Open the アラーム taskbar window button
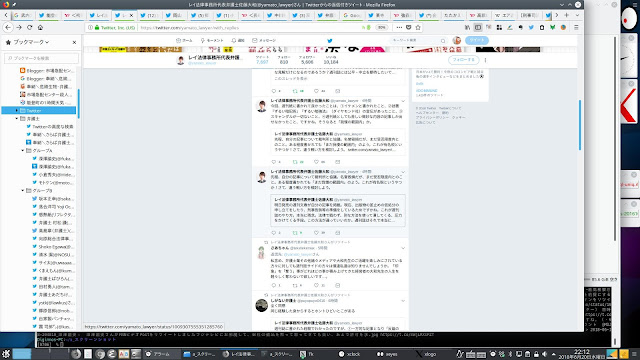Viewport: 640px width, 360px height. 162,354
